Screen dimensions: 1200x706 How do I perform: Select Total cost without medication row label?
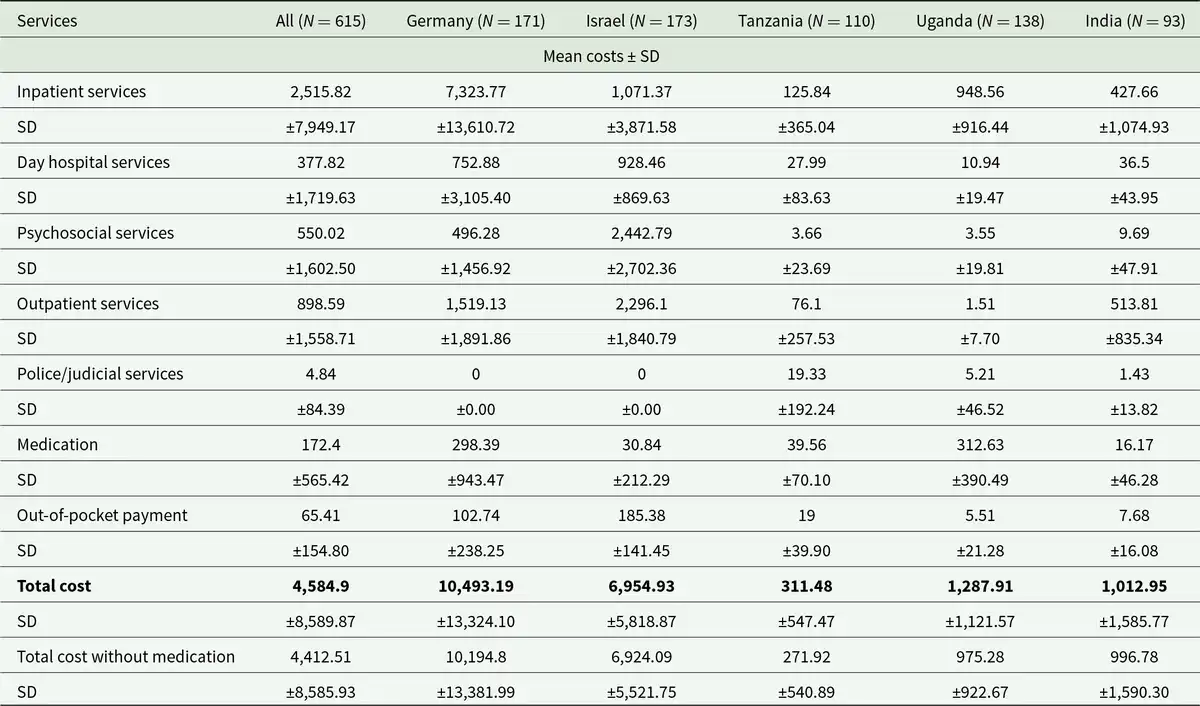click(x=126, y=657)
